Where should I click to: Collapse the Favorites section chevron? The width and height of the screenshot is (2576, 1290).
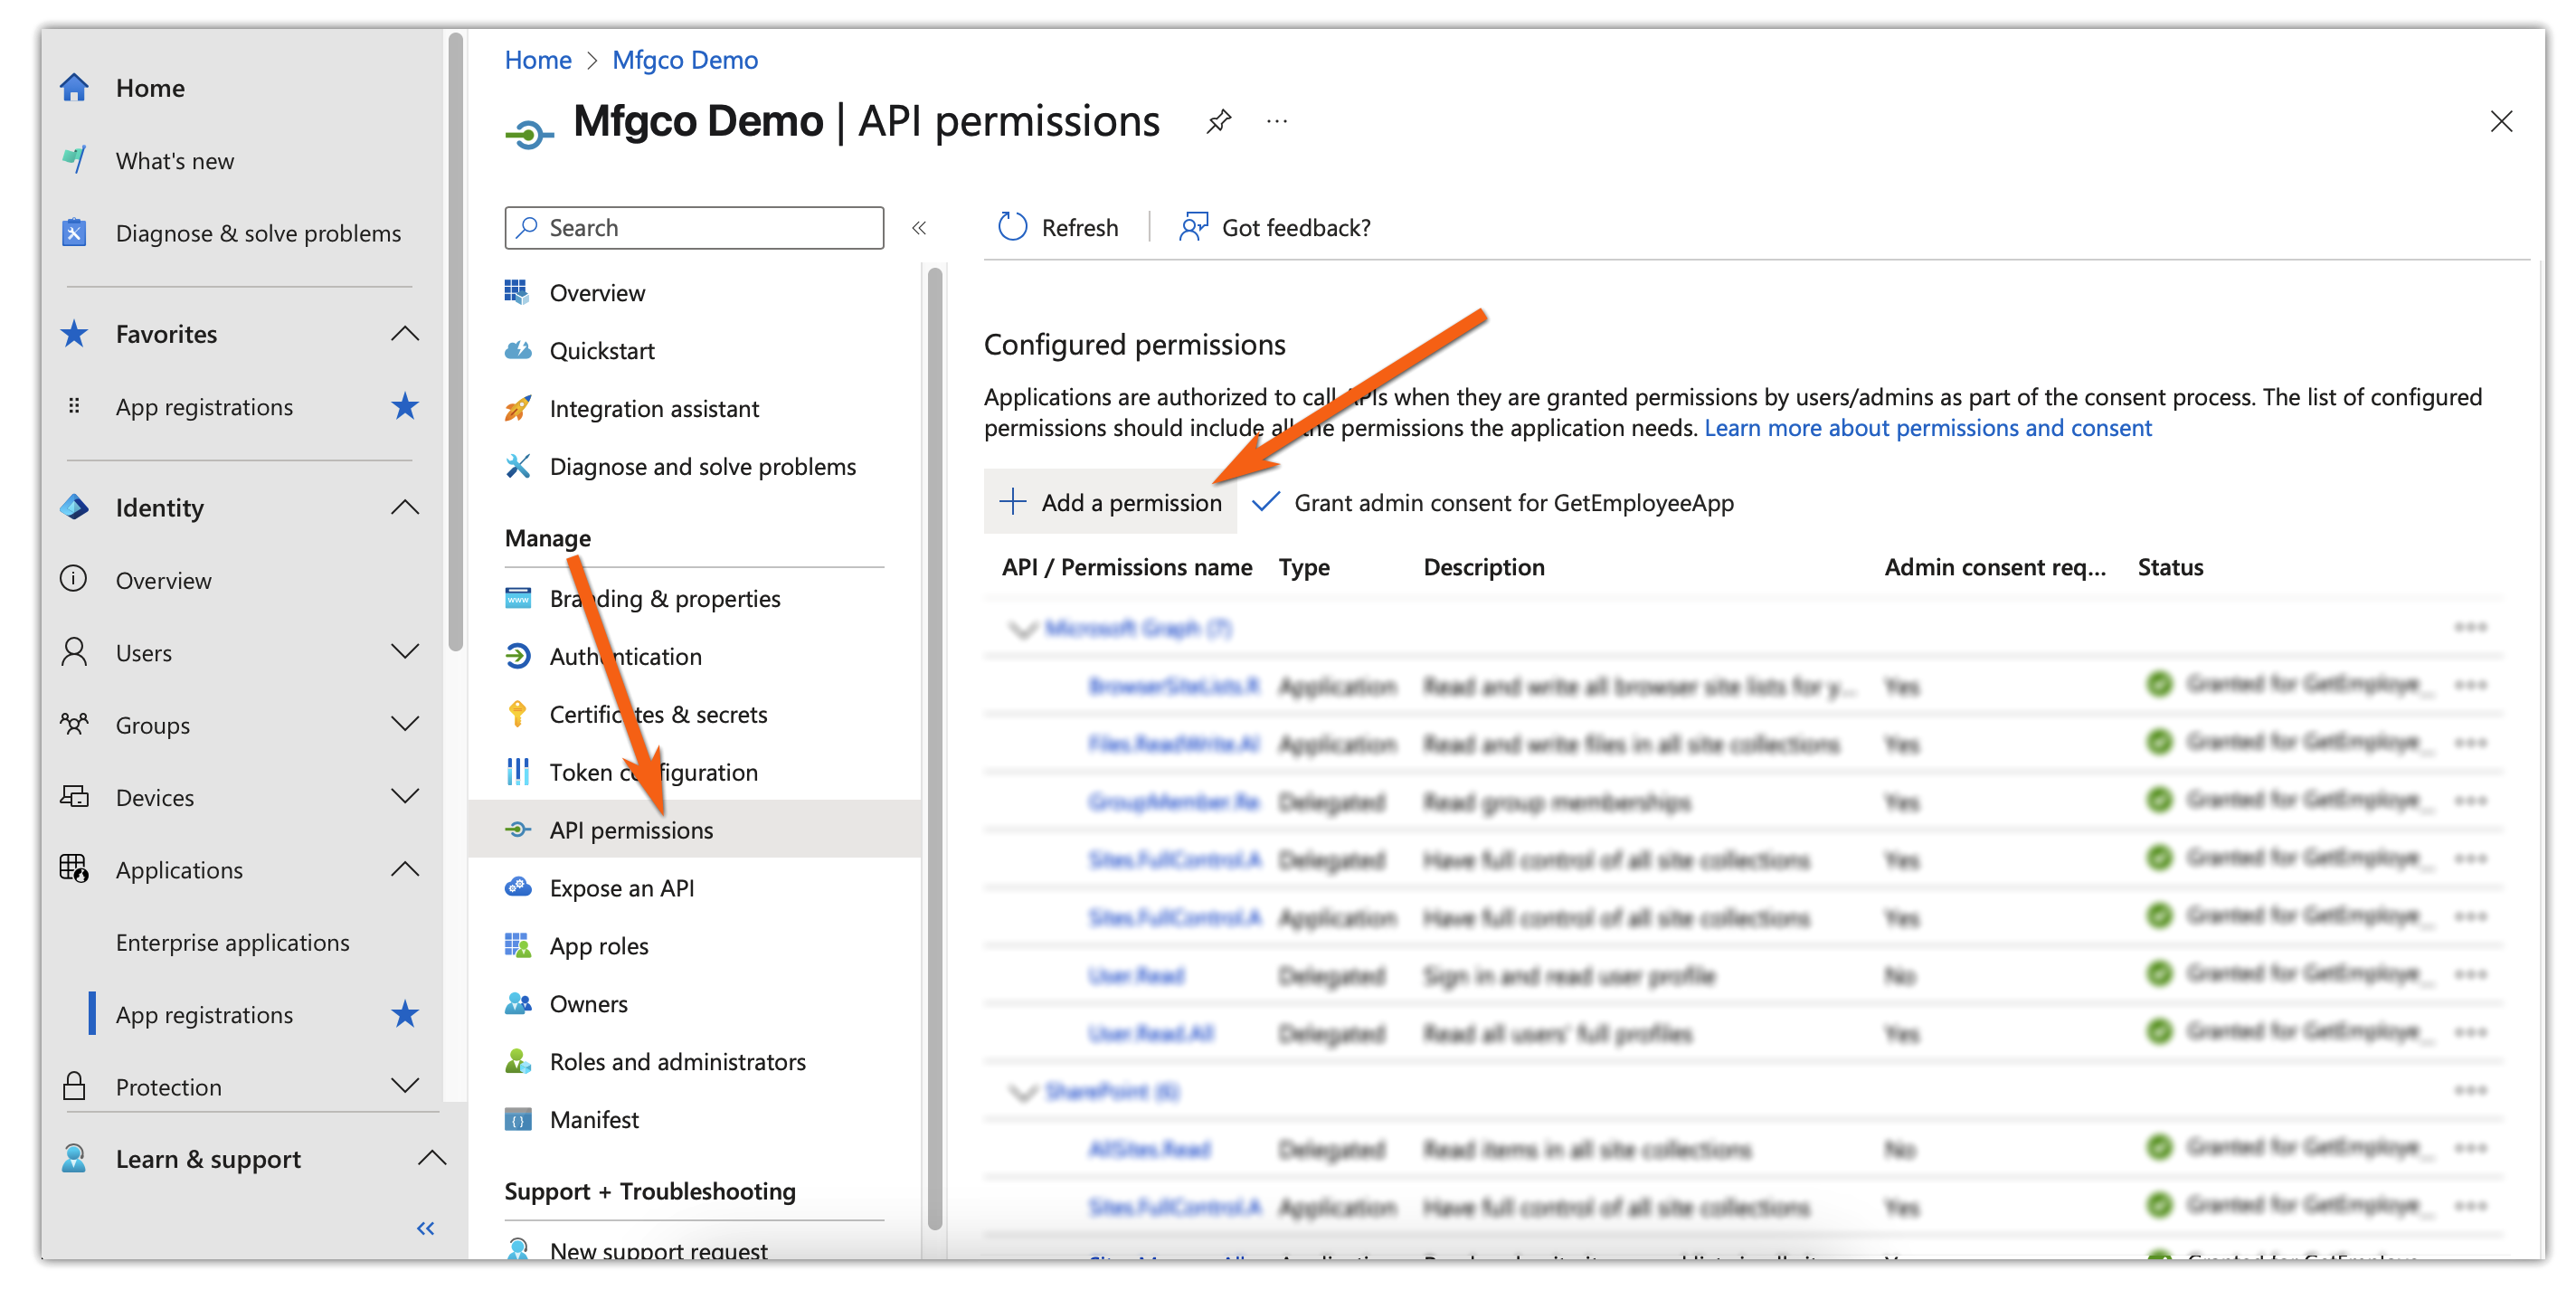pyautogui.click(x=405, y=334)
